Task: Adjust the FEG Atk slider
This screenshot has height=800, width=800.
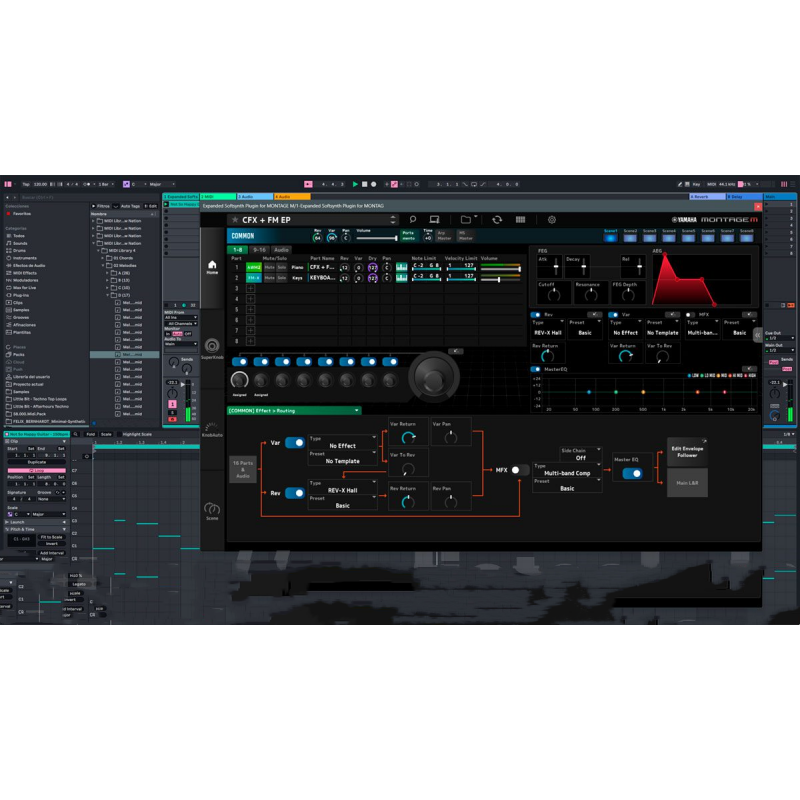Action: tap(556, 267)
